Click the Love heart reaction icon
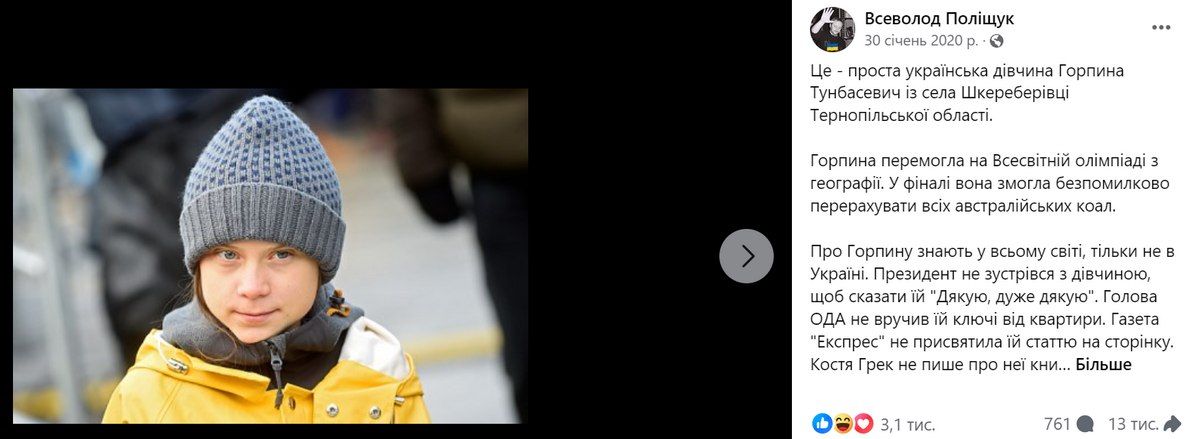The width and height of the screenshot is (1200, 439). click(x=864, y=424)
